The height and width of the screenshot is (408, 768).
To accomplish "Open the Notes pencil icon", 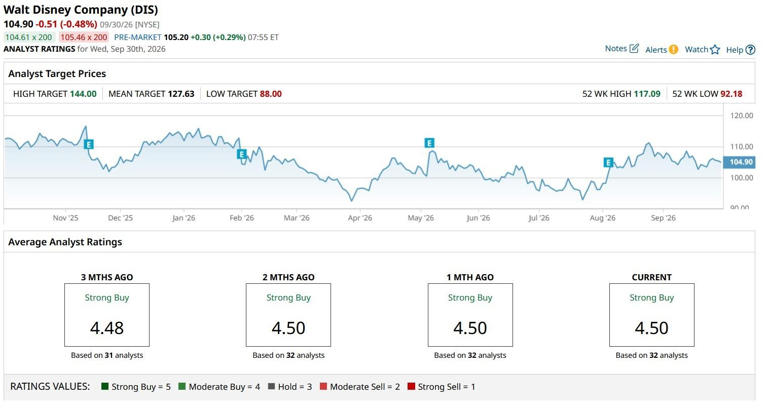I will [634, 48].
